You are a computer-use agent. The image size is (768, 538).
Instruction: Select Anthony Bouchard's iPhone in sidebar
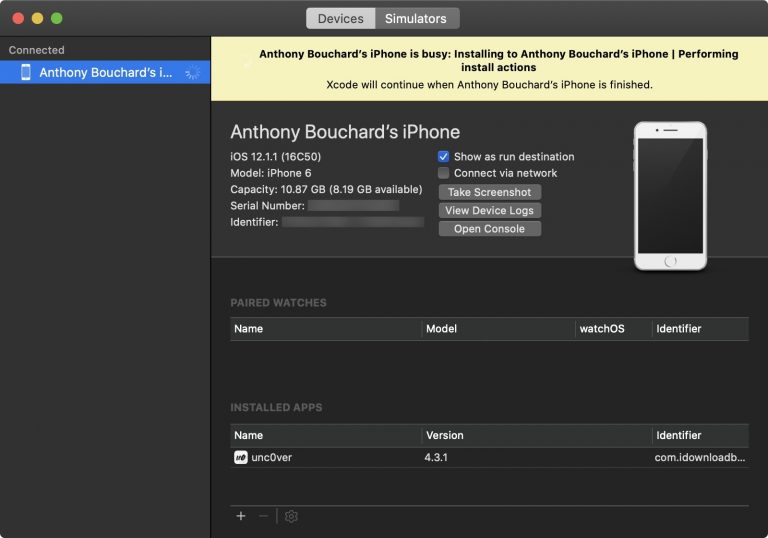105,72
